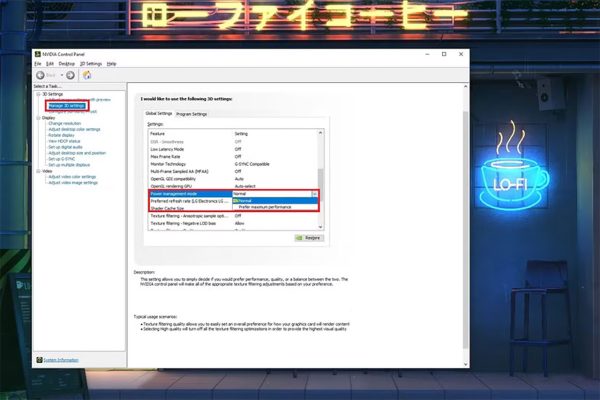
Task: Switch to the Program Settings tab
Action: click(x=193, y=114)
